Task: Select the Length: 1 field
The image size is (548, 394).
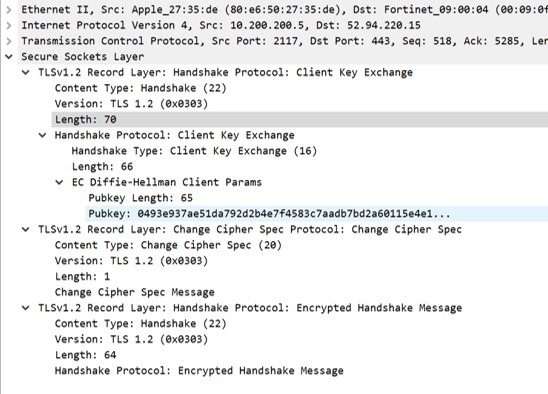Action: pos(82,277)
